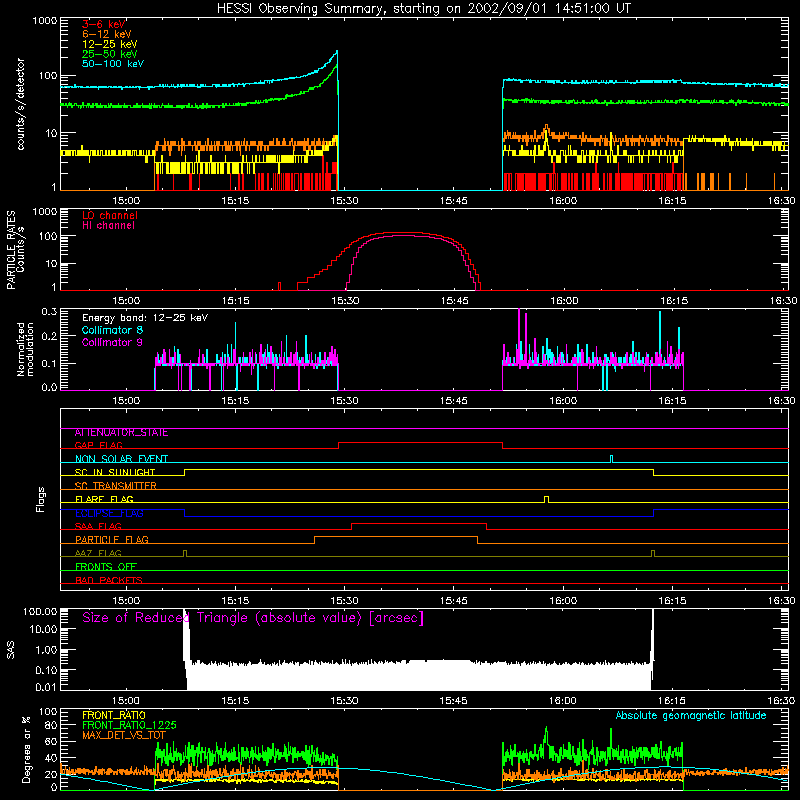
Task: Click the A47_FLAG label
Action: tap(98, 554)
